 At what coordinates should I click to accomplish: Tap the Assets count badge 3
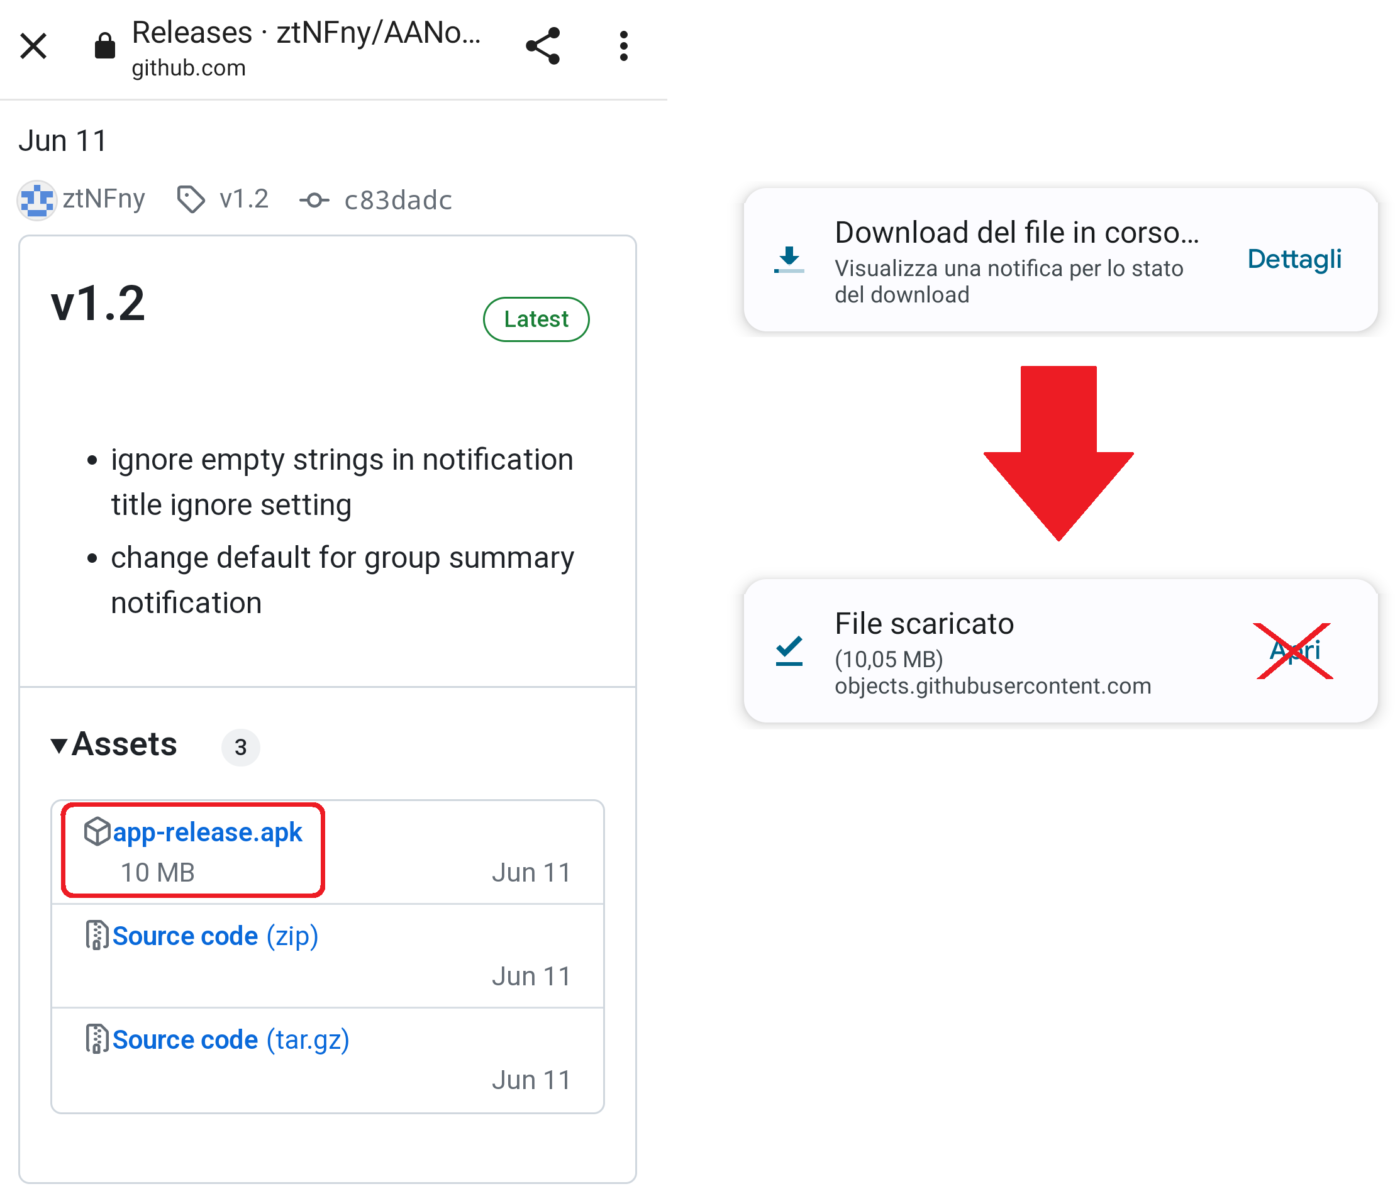(x=240, y=747)
